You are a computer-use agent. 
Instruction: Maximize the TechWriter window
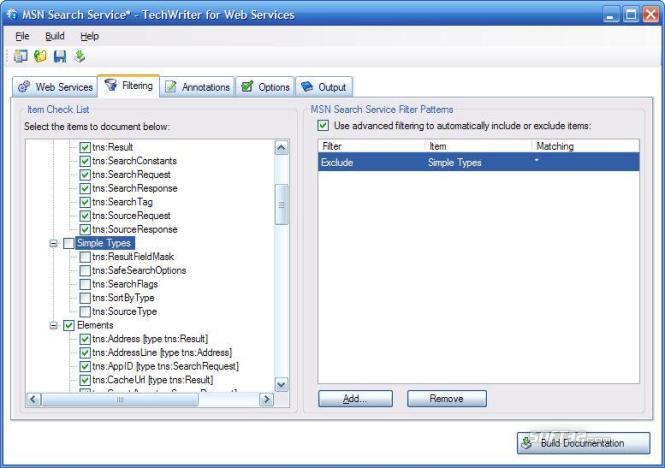[x=631, y=15]
